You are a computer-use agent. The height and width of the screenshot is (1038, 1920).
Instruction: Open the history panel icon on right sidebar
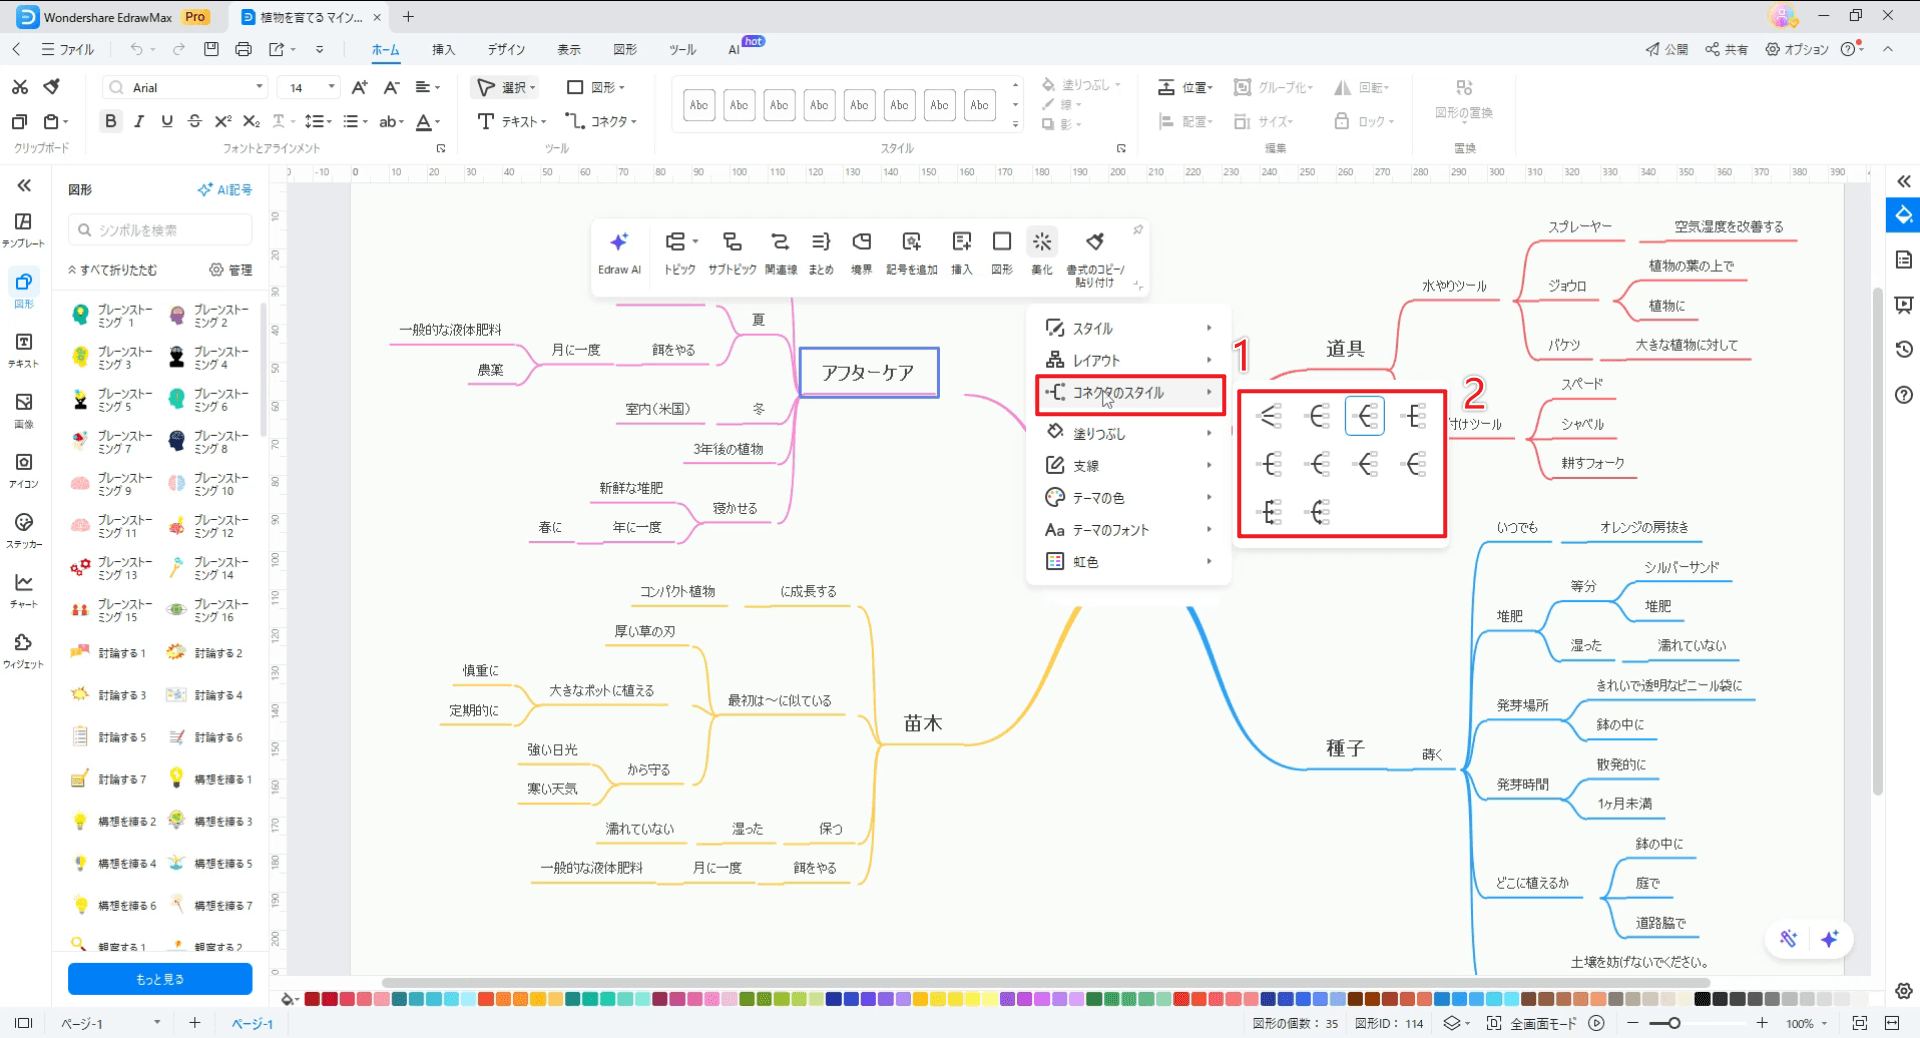(1903, 349)
